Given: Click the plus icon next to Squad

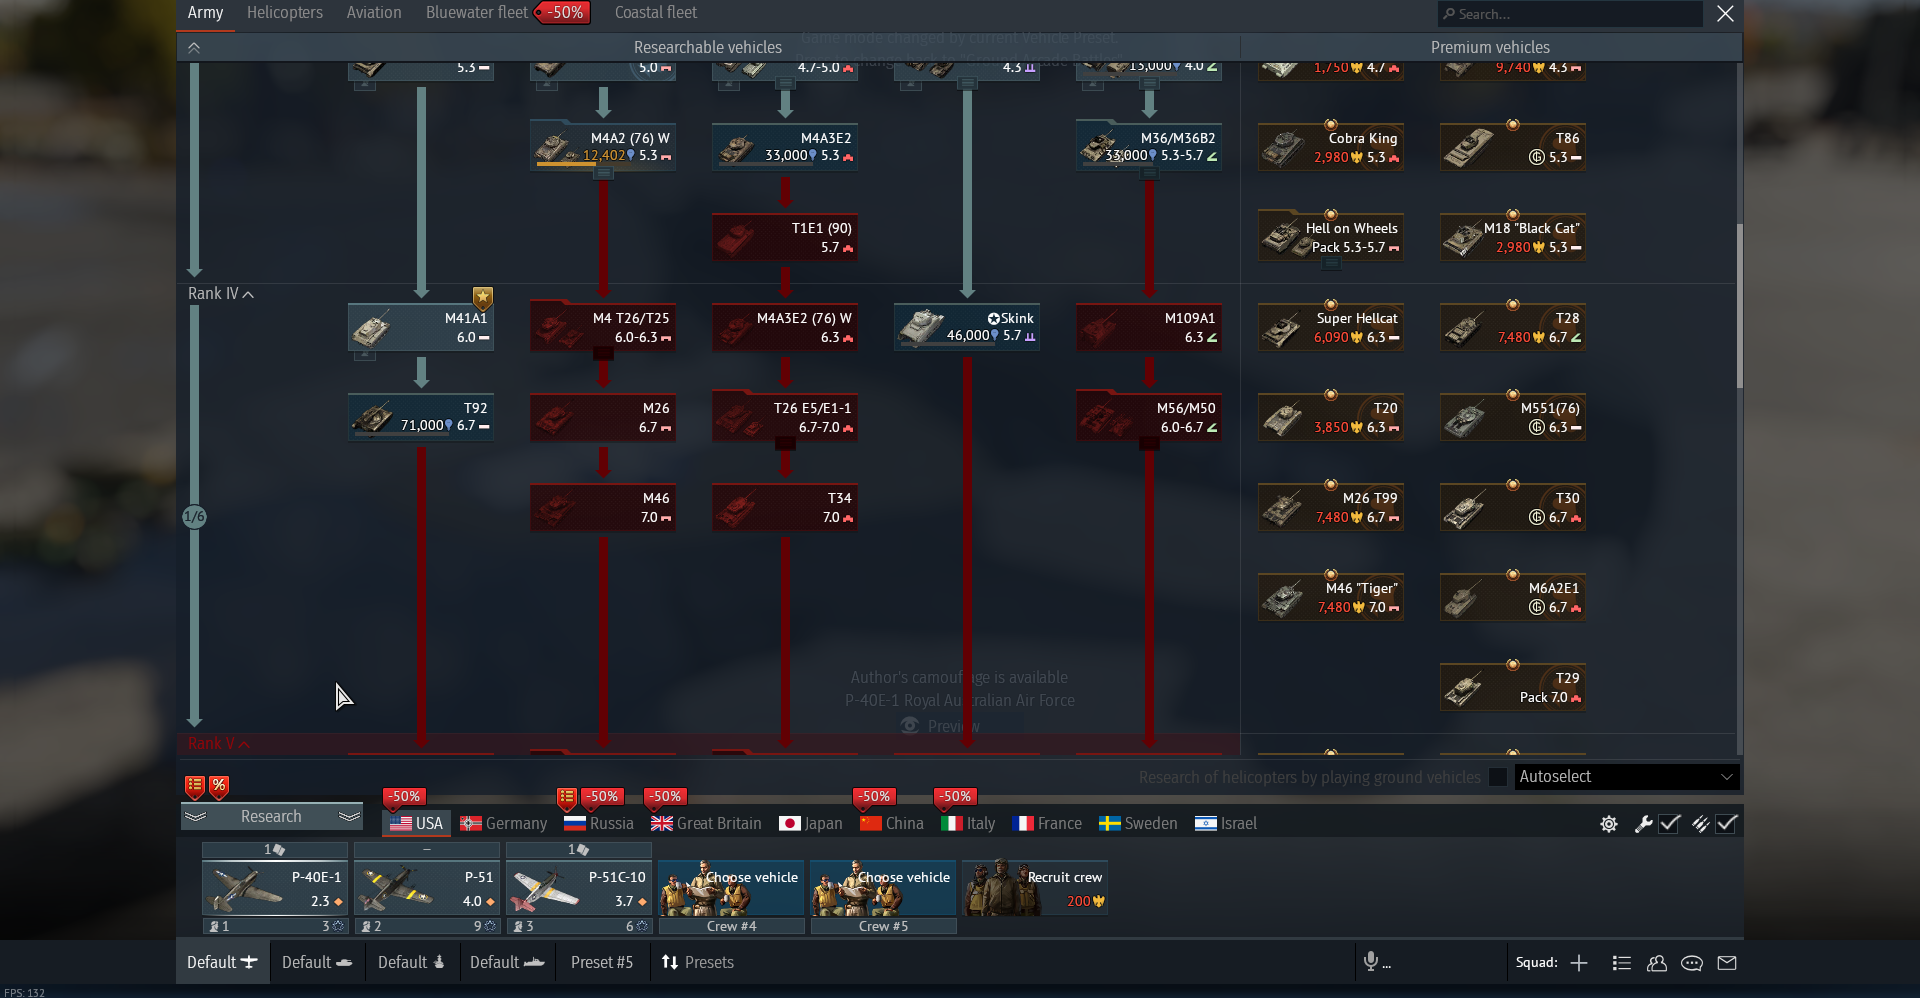Looking at the screenshot, I should coord(1579,963).
